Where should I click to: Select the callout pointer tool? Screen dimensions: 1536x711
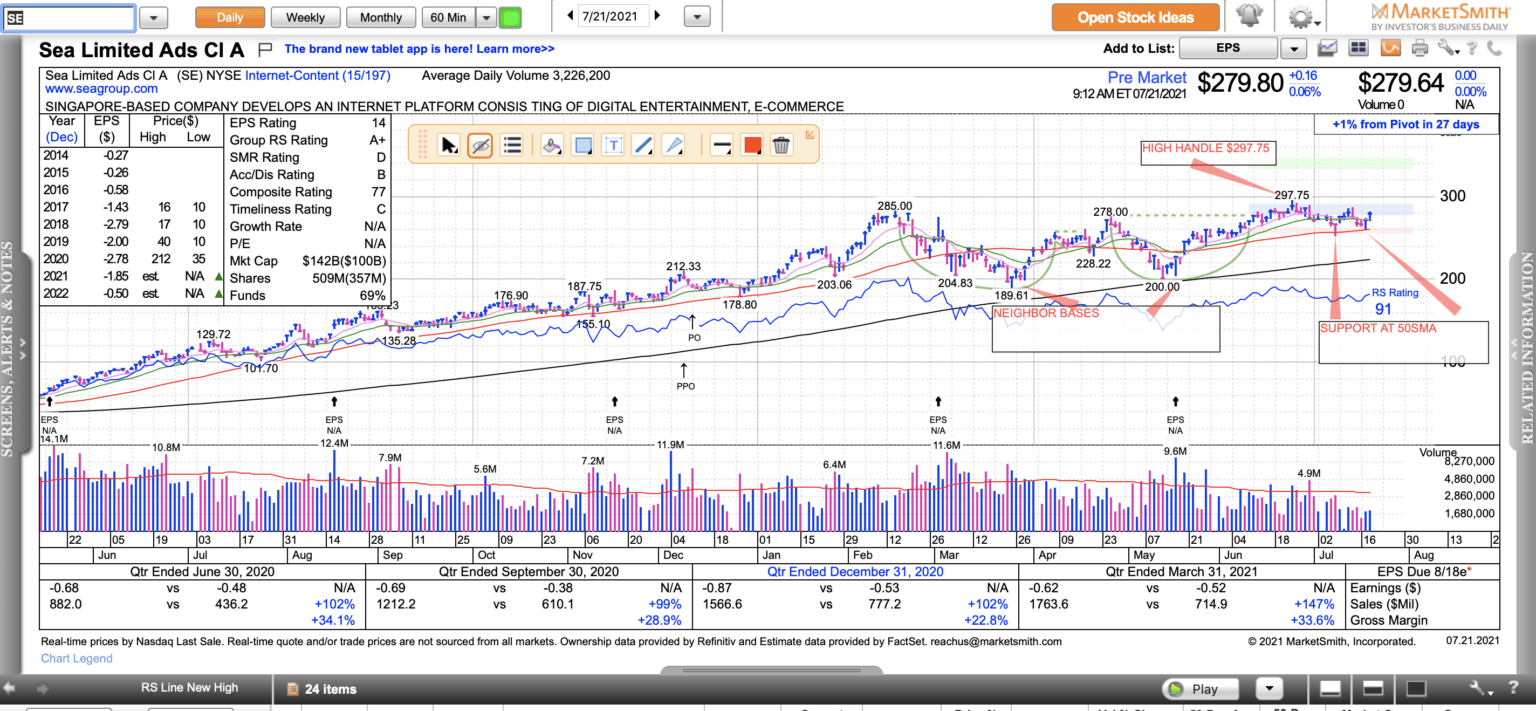[675, 145]
